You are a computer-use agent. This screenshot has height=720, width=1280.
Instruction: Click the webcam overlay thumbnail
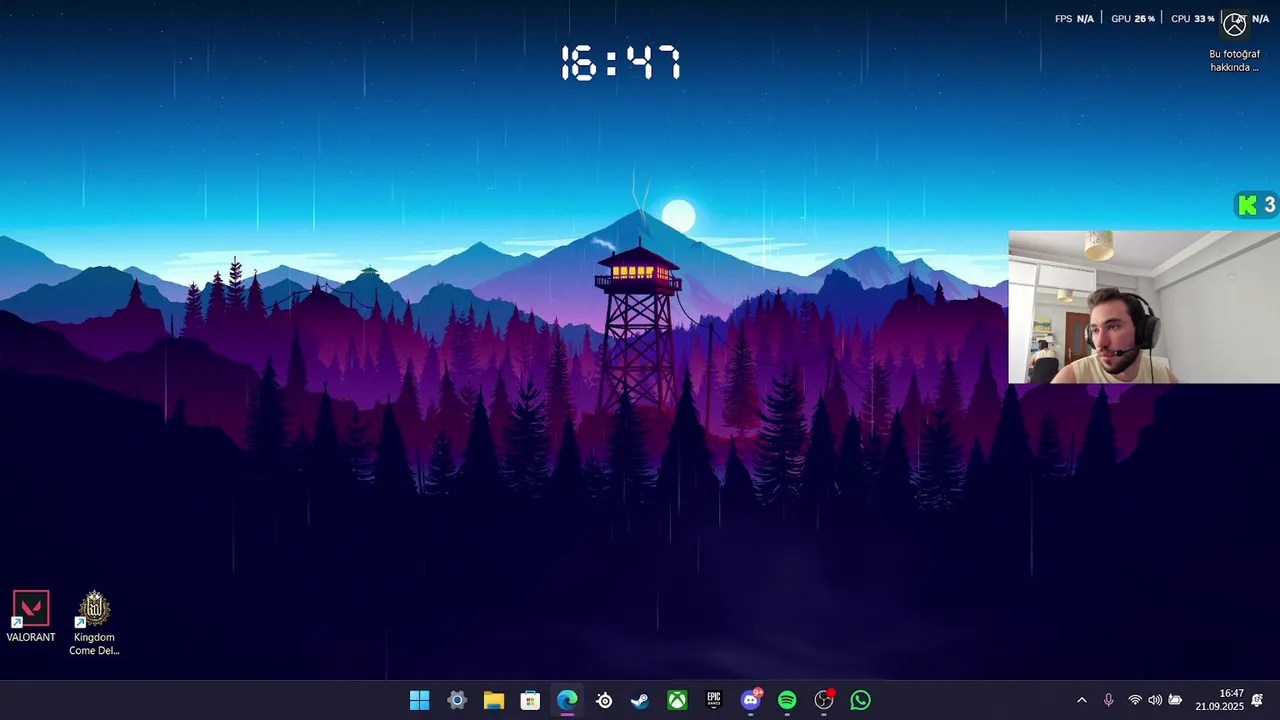[x=1144, y=307]
